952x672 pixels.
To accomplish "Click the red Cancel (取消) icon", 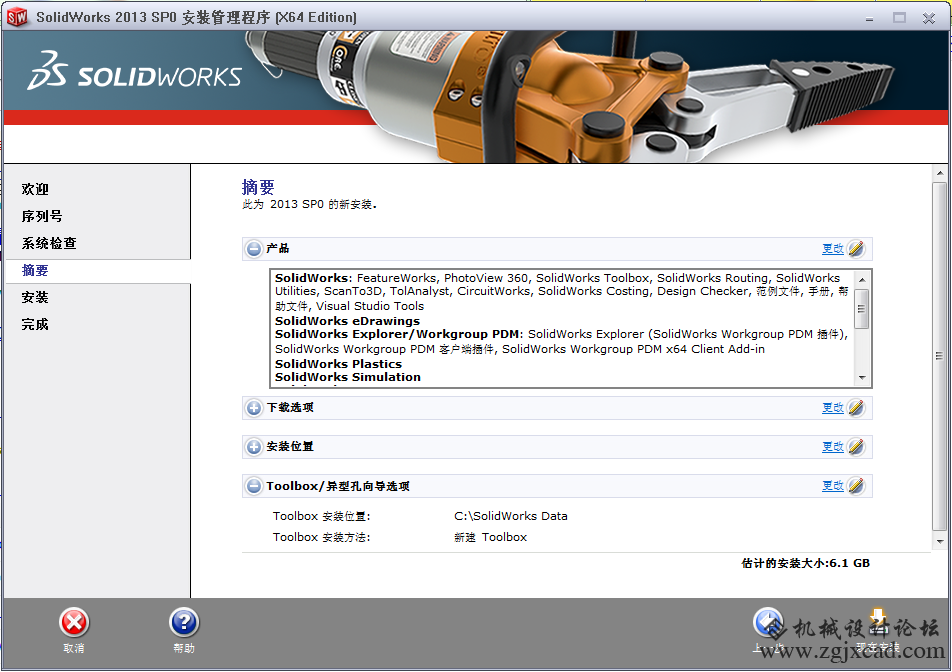I will pyautogui.click(x=74, y=623).
